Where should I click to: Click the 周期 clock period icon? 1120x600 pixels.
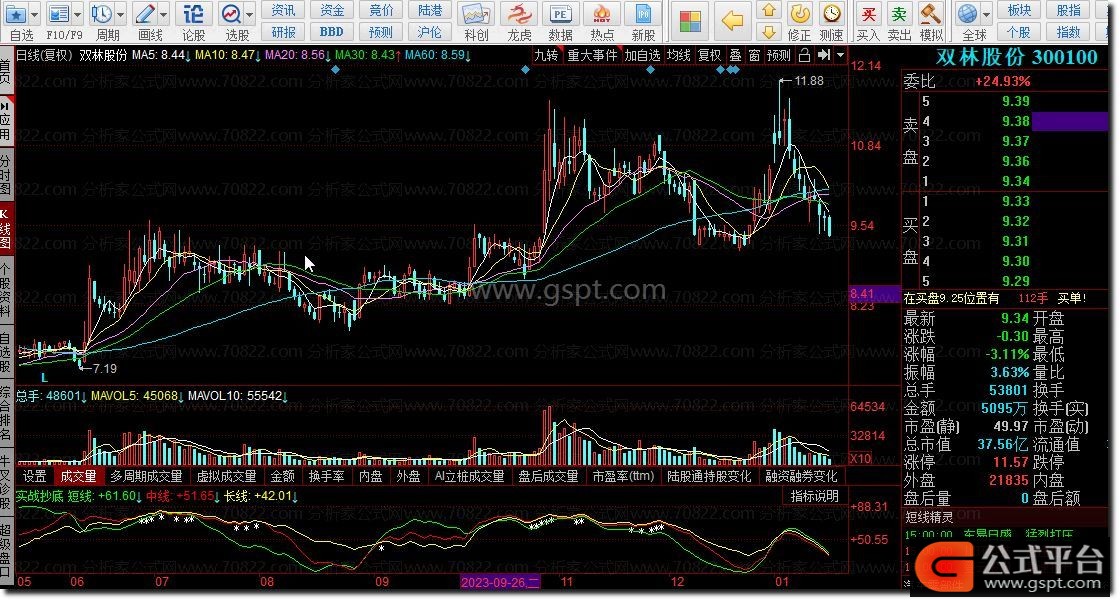point(101,14)
